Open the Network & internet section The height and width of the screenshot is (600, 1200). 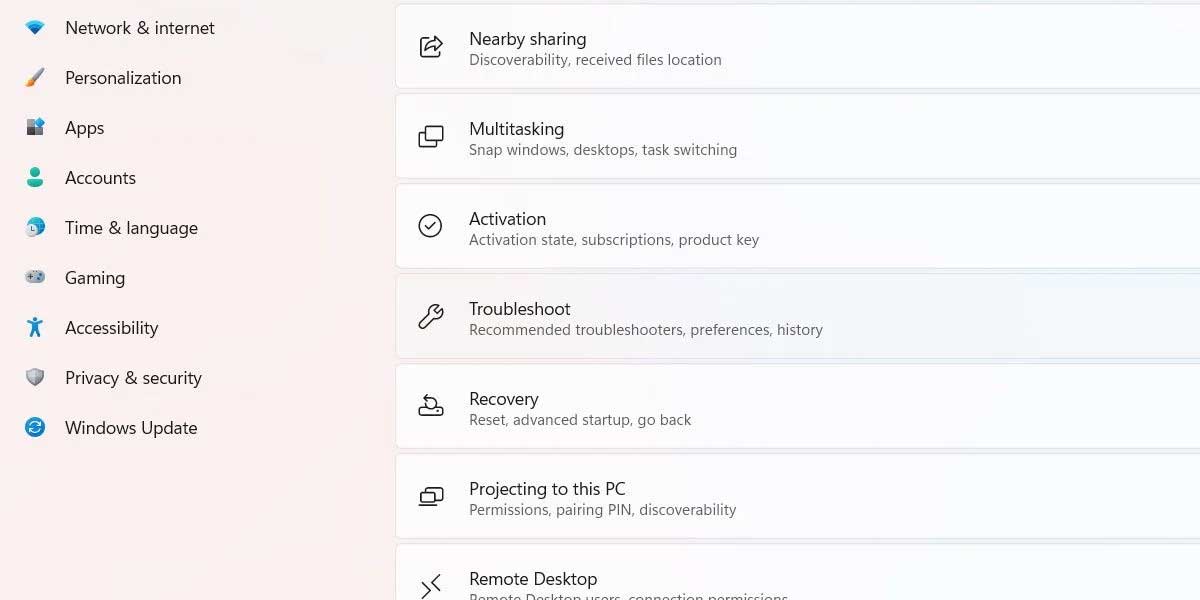click(139, 27)
